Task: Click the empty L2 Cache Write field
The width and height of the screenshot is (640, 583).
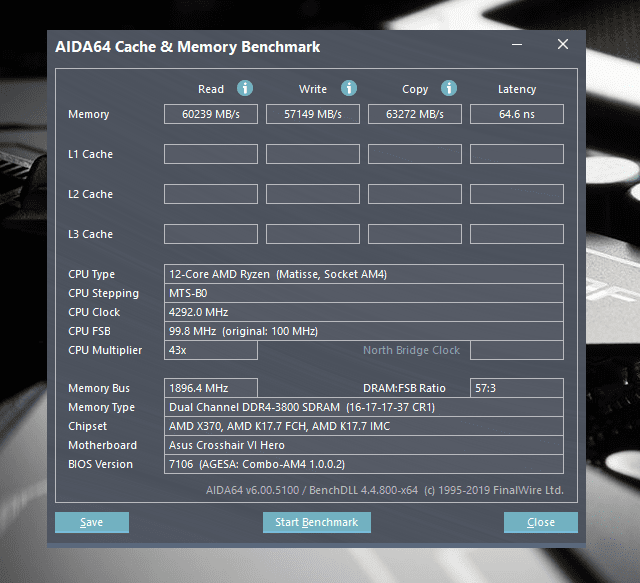Action: 313,194
